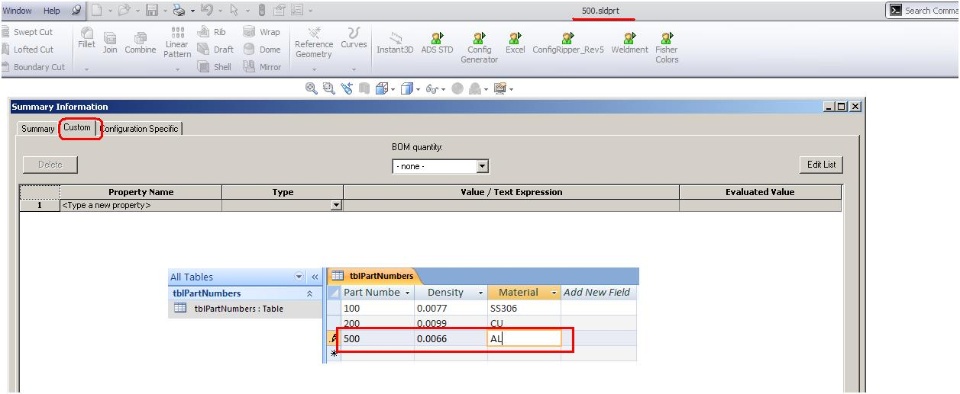The width and height of the screenshot is (960, 394).
Task: Click the Open file icon
Action: 124,10
